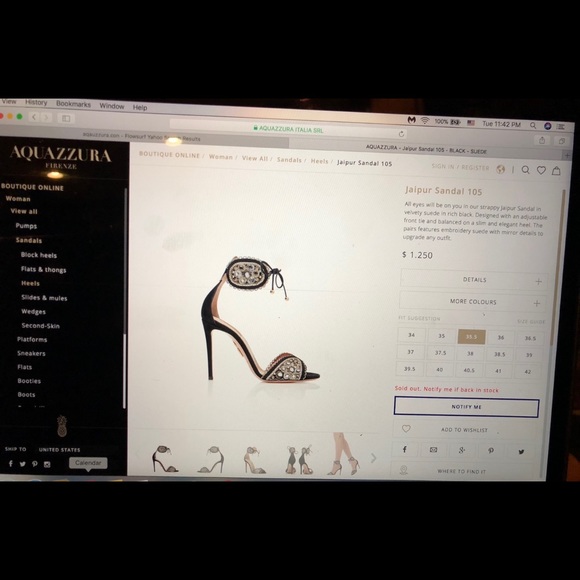This screenshot has width=580, height=580.
Task: Show next product thumbnails arrow
Action: [x=373, y=458]
